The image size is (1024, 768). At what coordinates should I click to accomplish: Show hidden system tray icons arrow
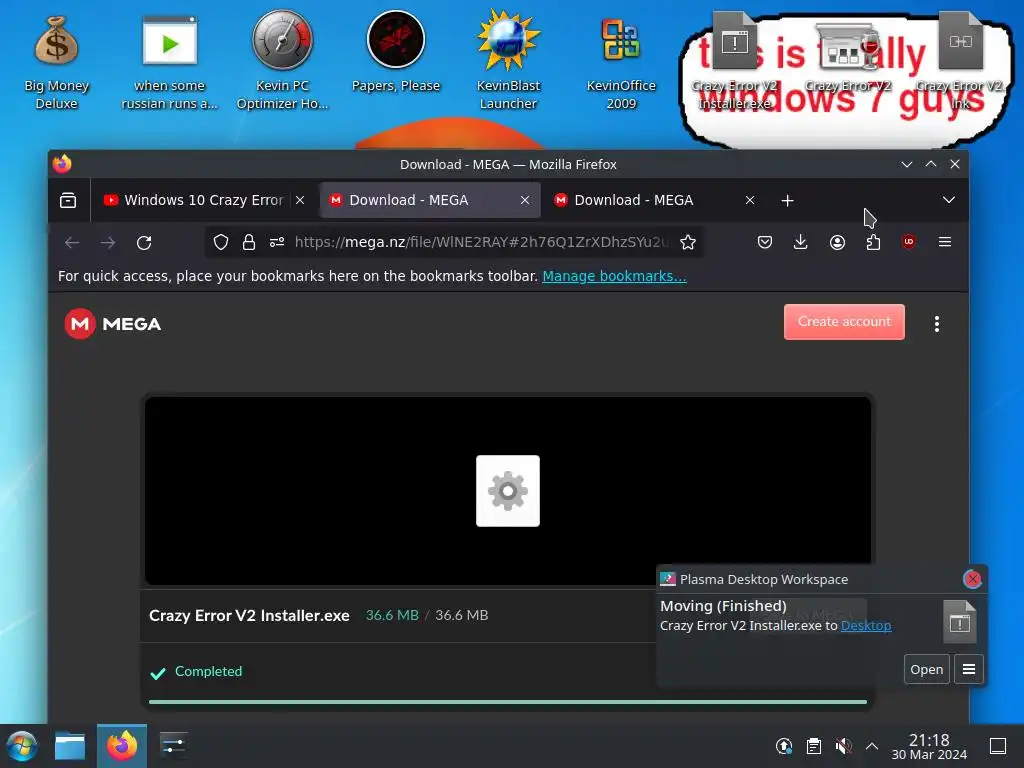tap(872, 746)
